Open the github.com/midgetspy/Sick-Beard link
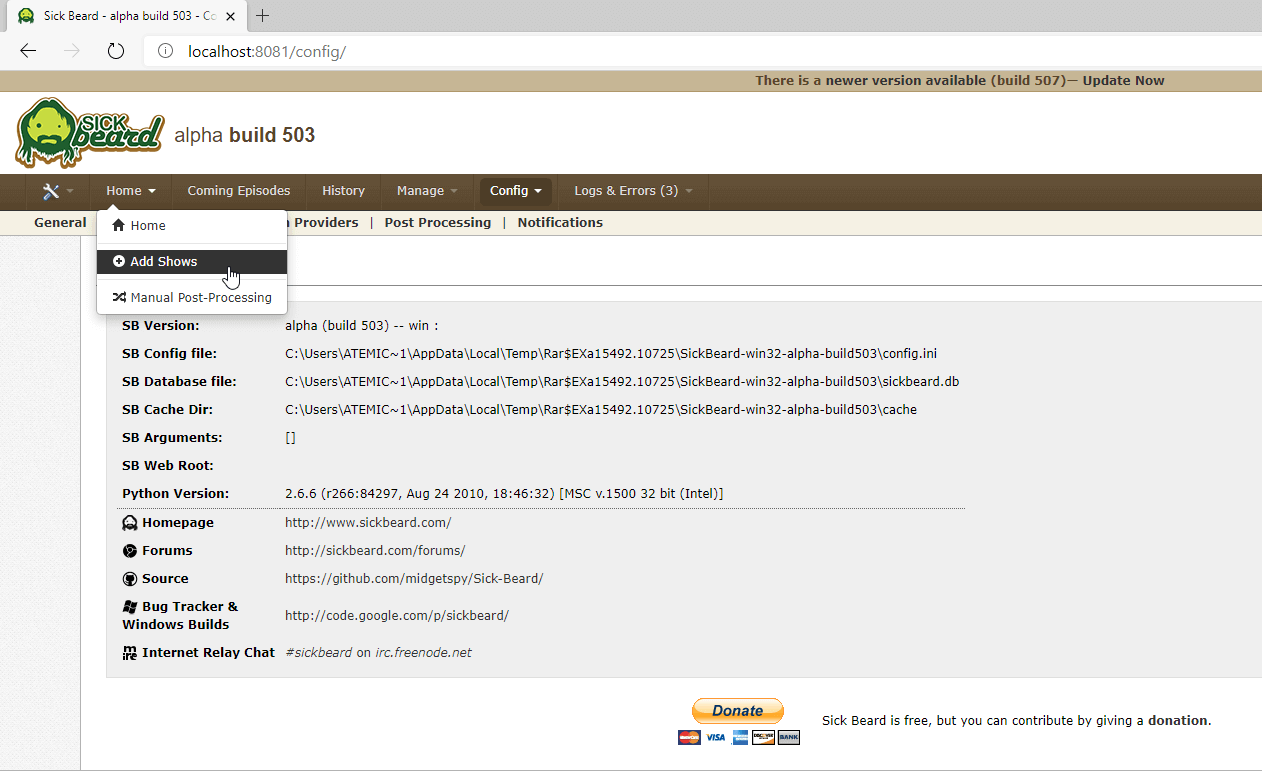 point(414,579)
